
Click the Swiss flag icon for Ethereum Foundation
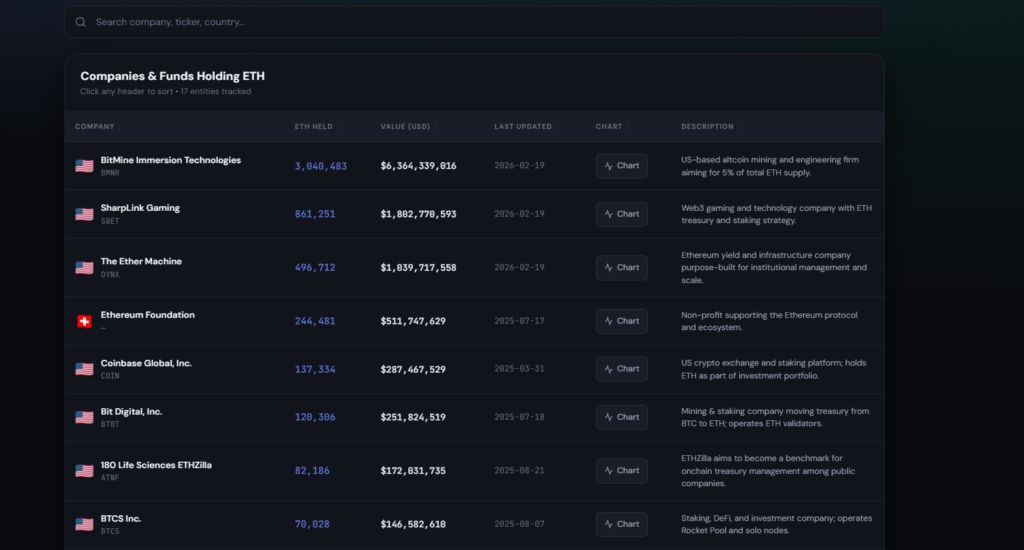84,321
